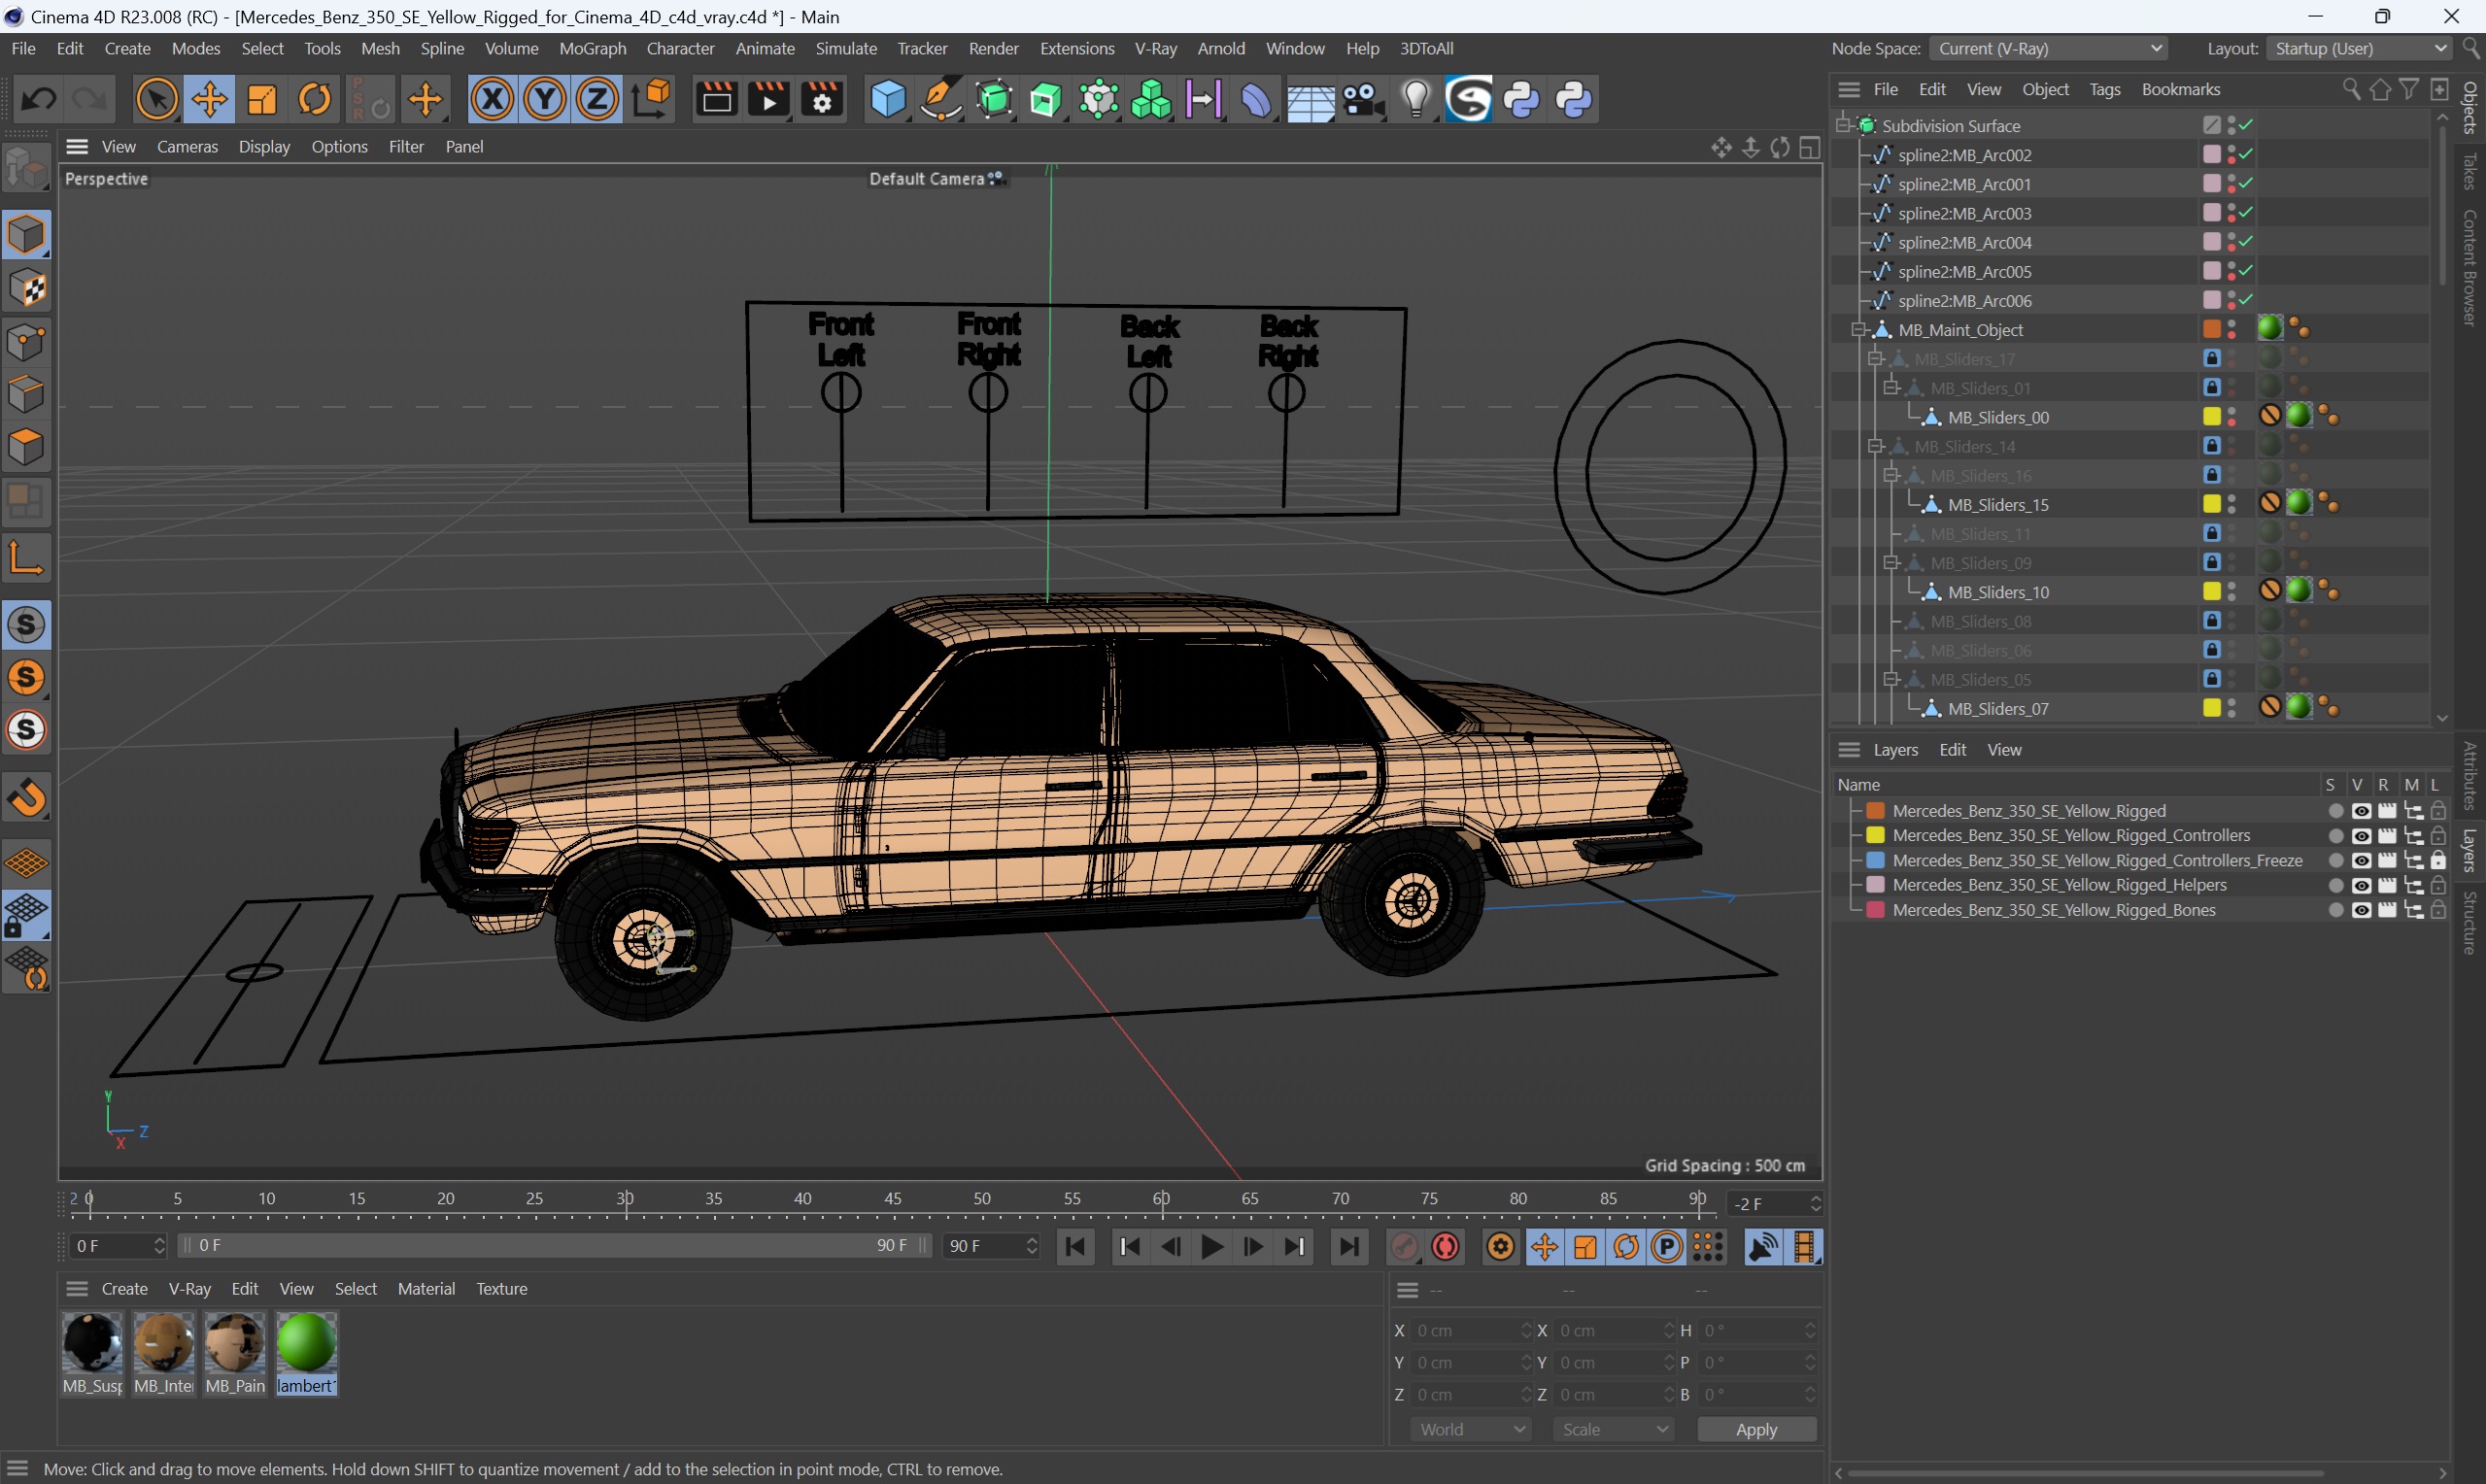Click the yellow layer swatch of MB_Sliders_00
This screenshot has width=2486, height=1484.
click(x=2211, y=416)
